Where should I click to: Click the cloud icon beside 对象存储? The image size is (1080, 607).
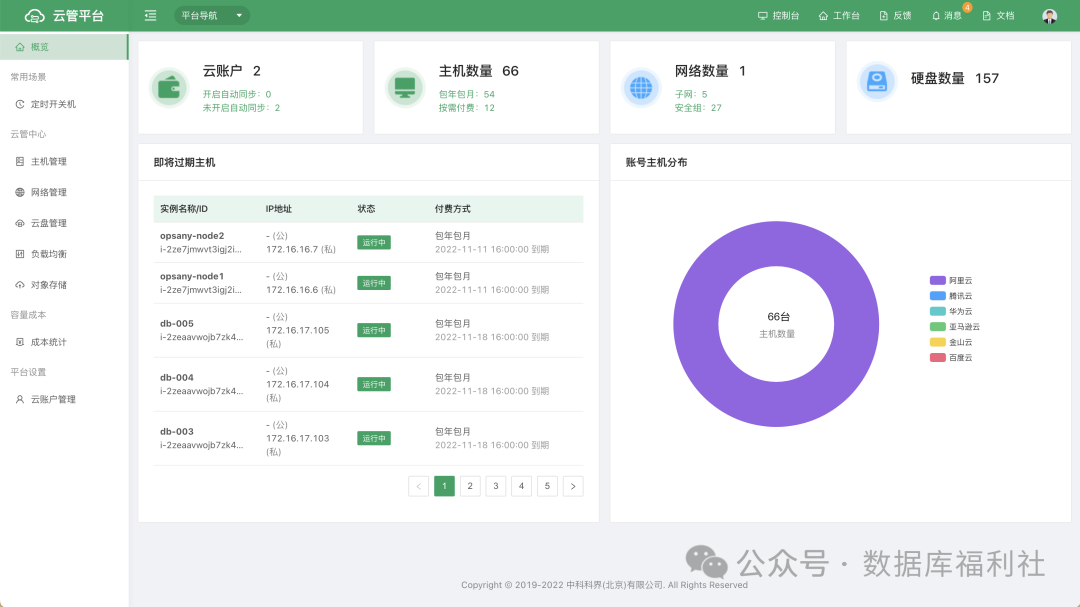20,285
